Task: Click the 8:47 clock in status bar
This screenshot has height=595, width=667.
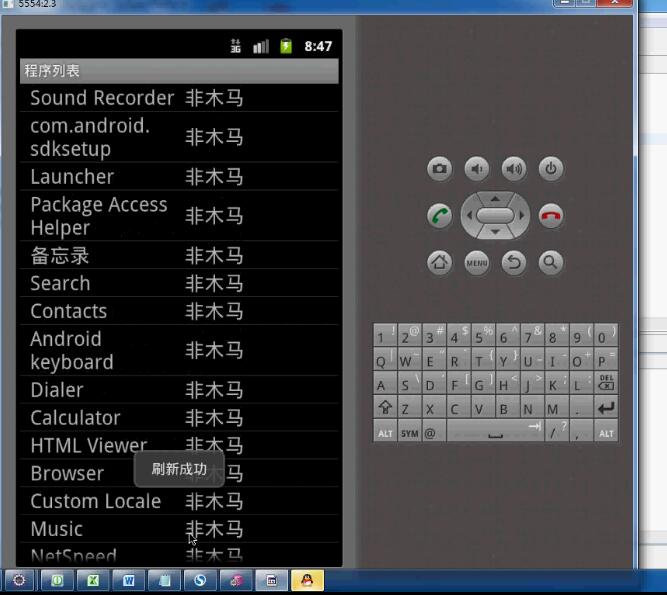Action: click(318, 46)
